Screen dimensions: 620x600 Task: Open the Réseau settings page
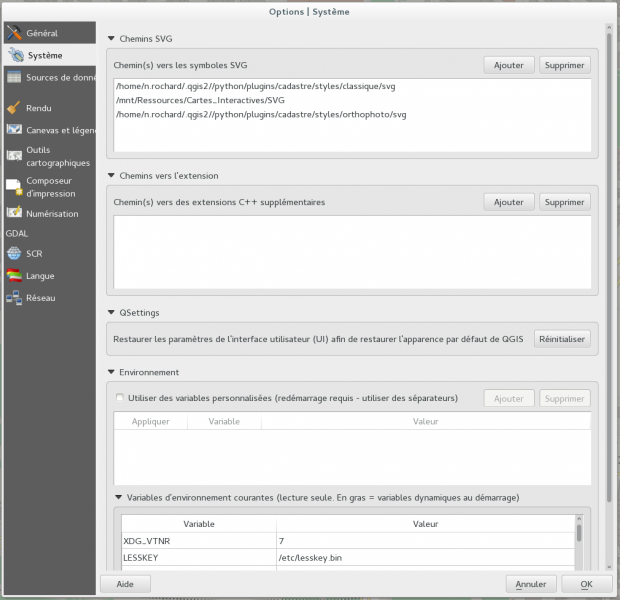point(40,298)
